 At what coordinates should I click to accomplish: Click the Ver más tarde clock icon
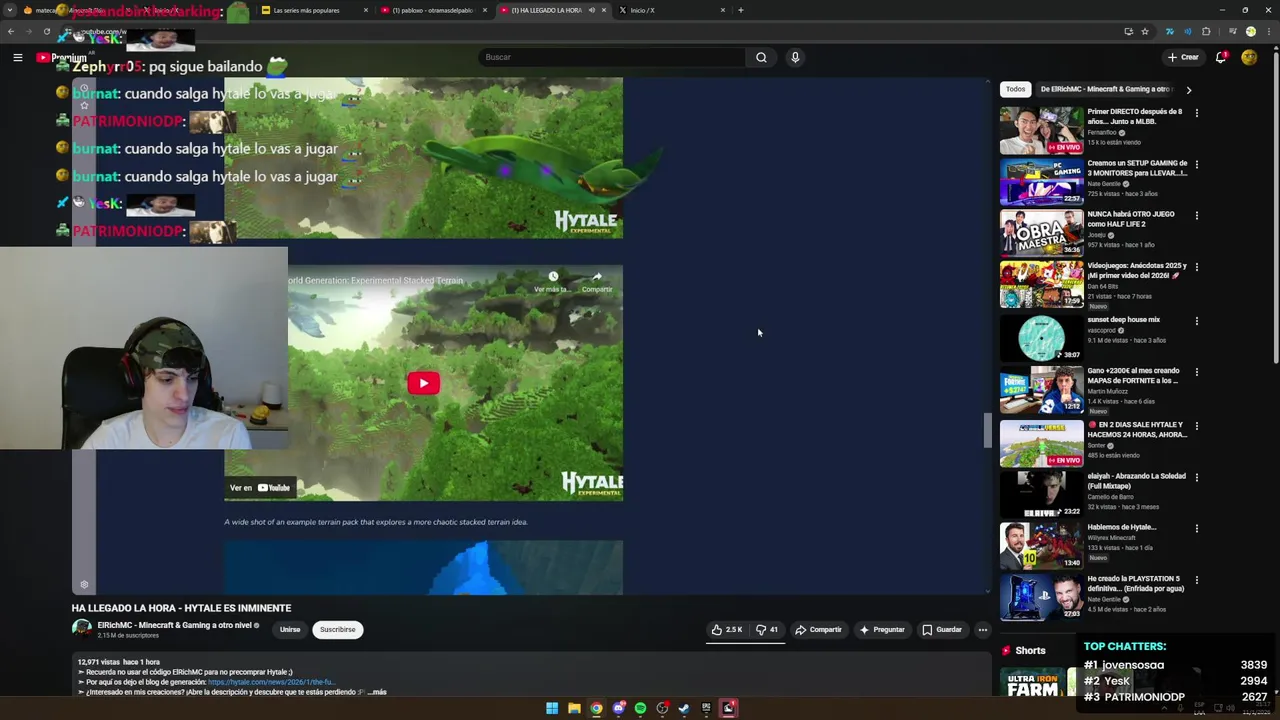(552, 281)
